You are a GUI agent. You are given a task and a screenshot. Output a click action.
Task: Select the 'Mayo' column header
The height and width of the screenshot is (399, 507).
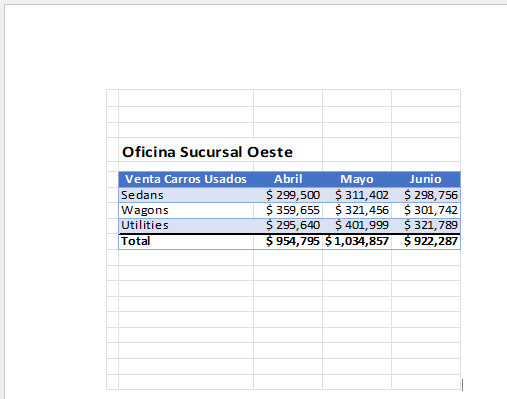[x=357, y=179]
